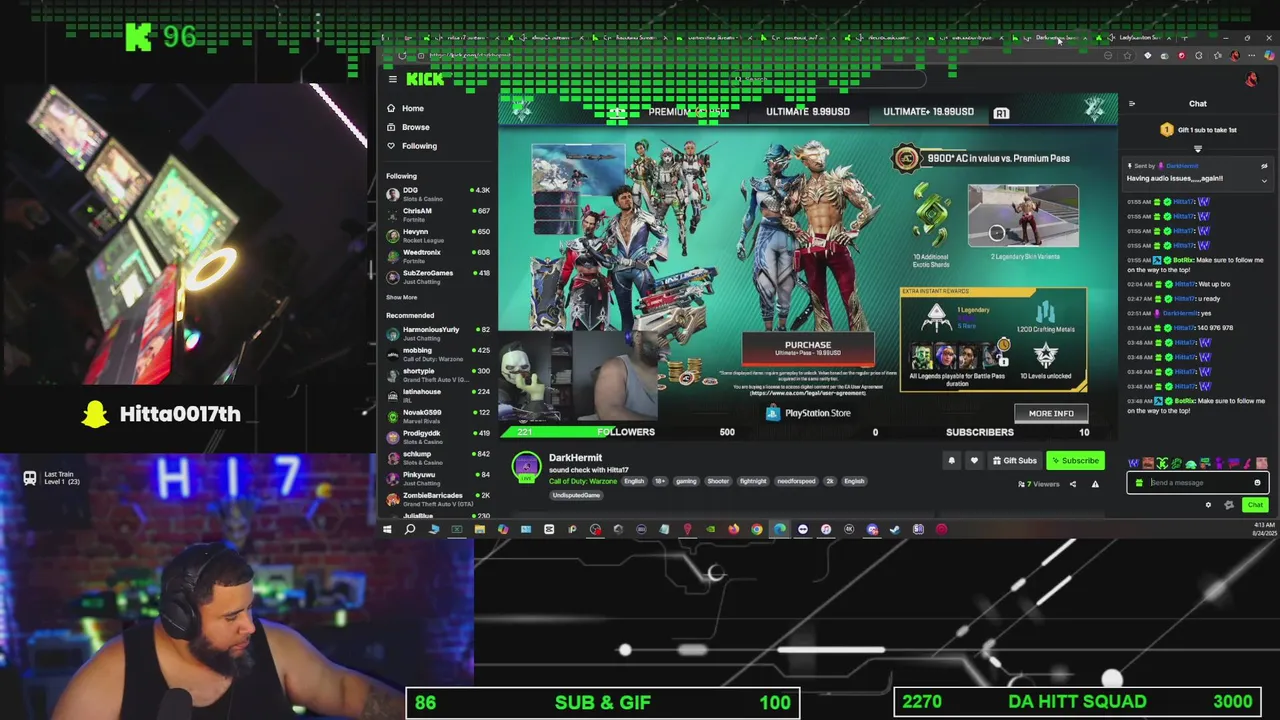Open user profile avatar top right
Screen dimensions: 1280x720
click(x=1251, y=79)
